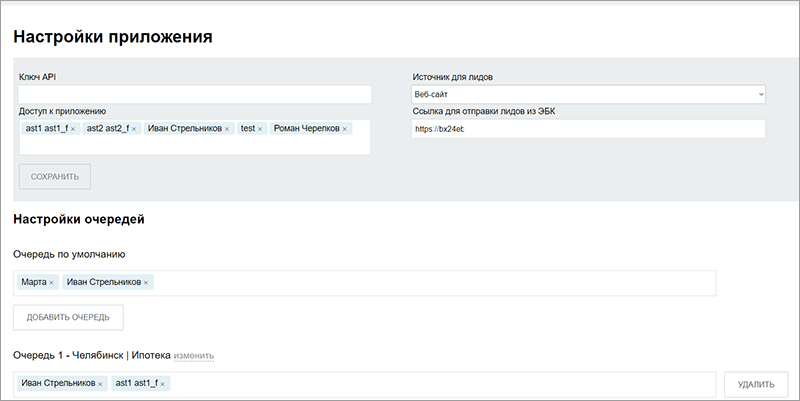Click the изменить link near Очередь 1
The width and height of the screenshot is (800, 401).
pyautogui.click(x=194, y=356)
